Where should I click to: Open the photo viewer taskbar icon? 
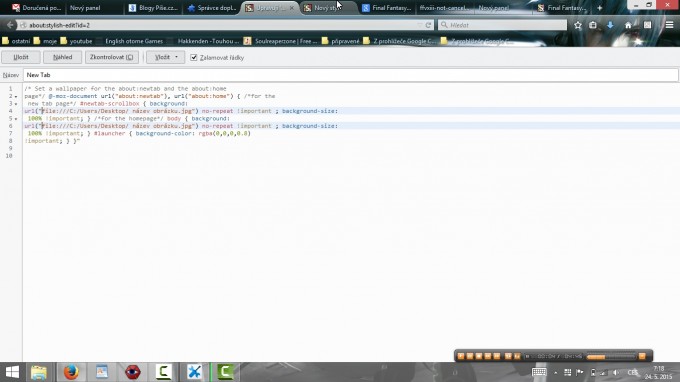102,372
